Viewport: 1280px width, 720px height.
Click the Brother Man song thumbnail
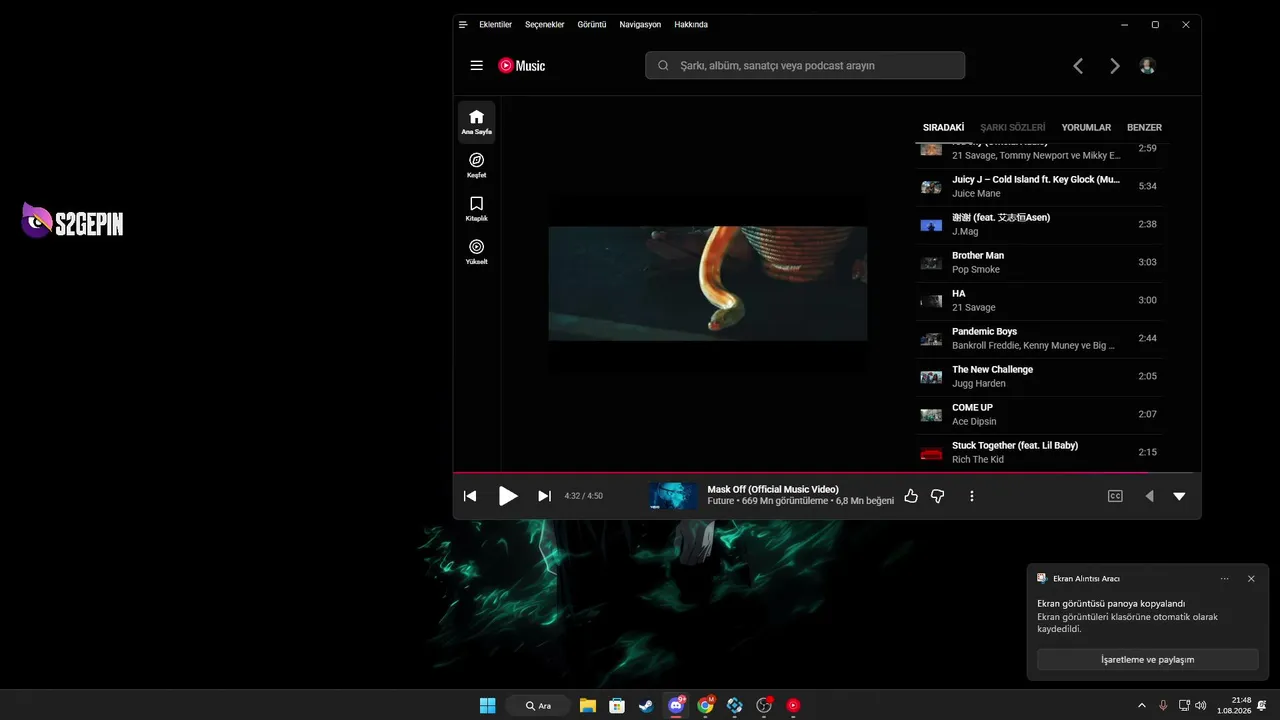[x=931, y=263]
